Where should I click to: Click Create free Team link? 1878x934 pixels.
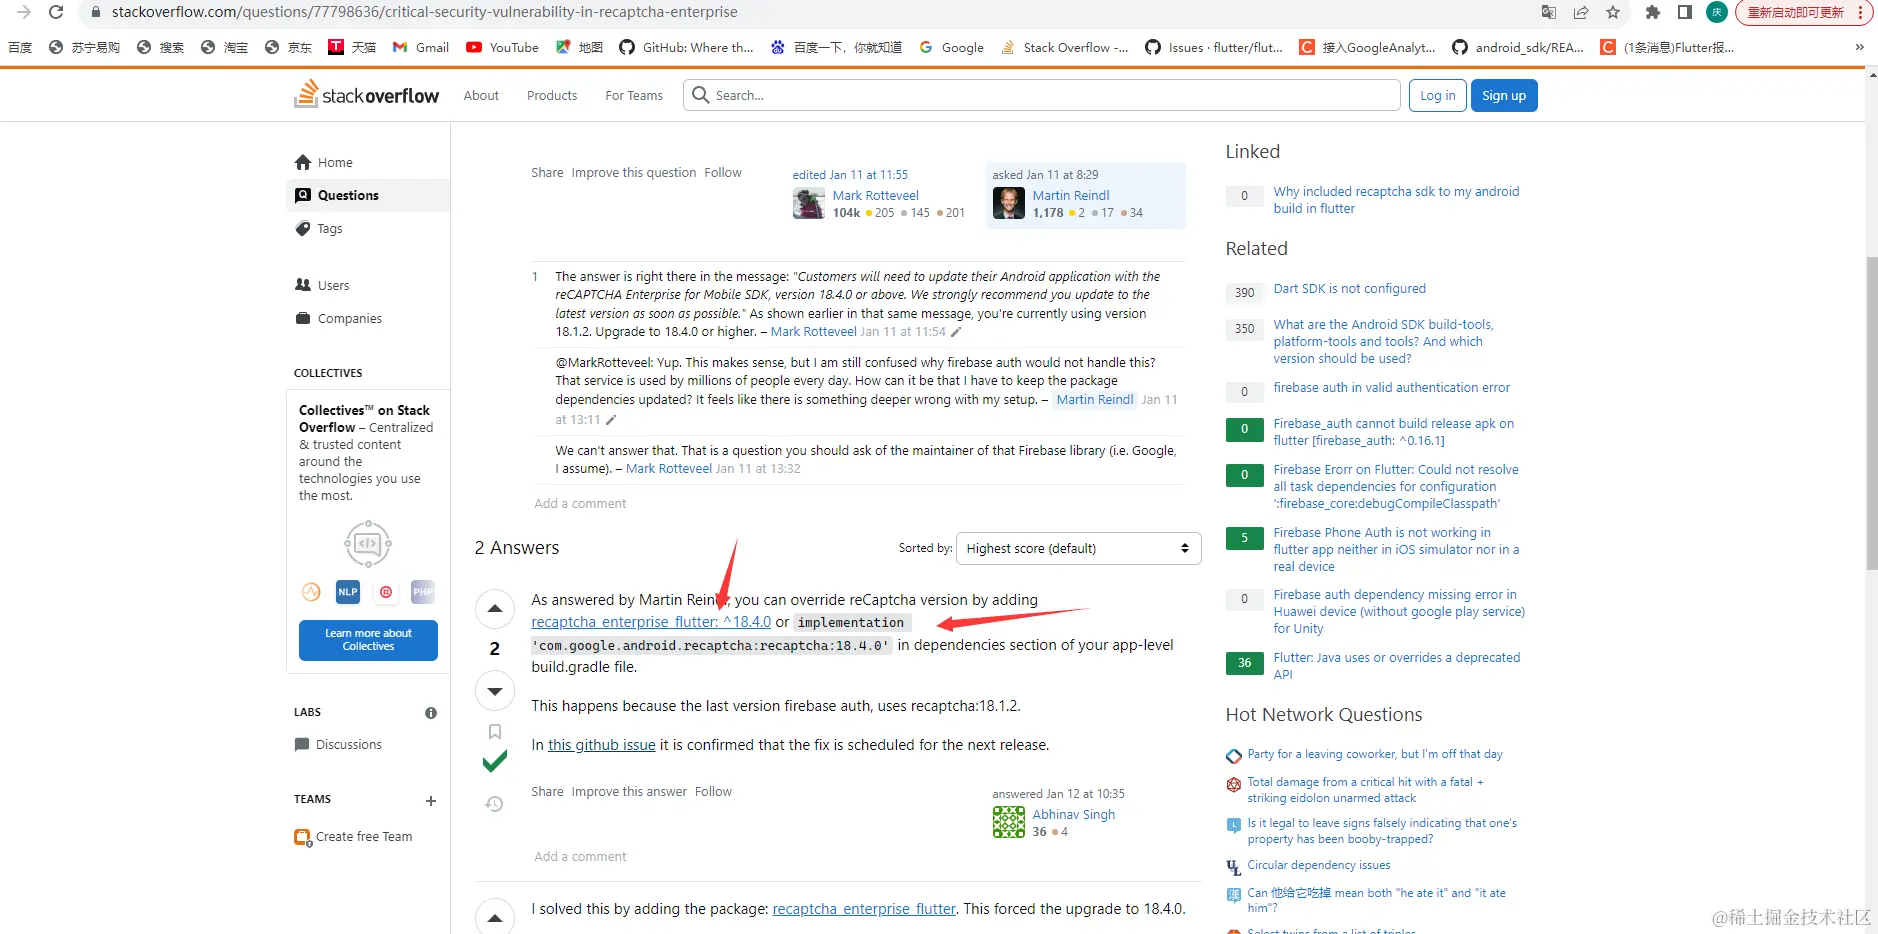pyautogui.click(x=353, y=836)
